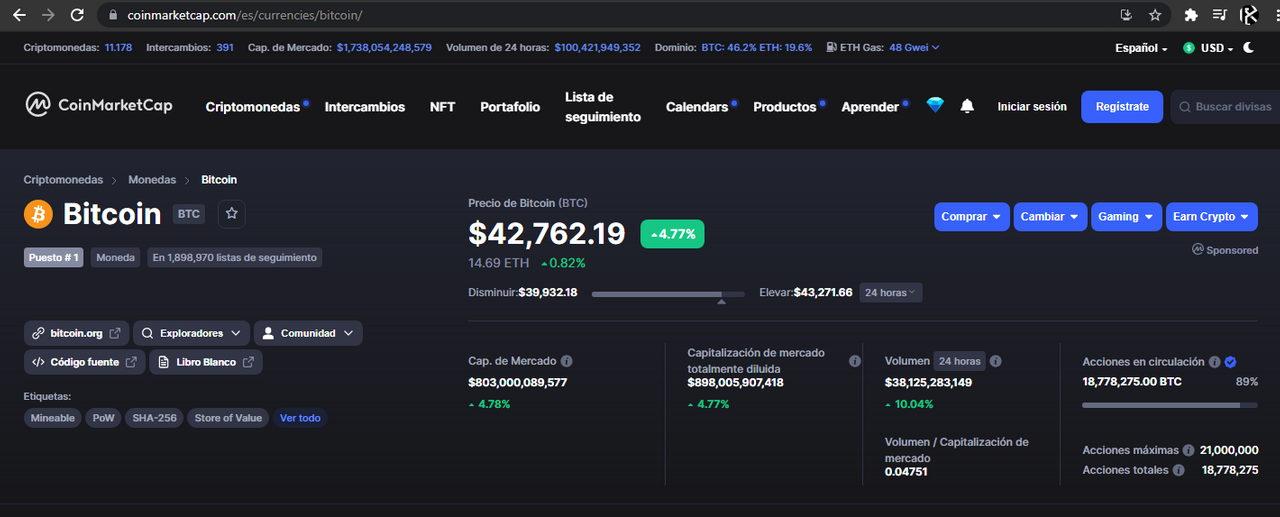Reload the page with the refresh icon
Screen dimensions: 1280x517
click(78, 15)
